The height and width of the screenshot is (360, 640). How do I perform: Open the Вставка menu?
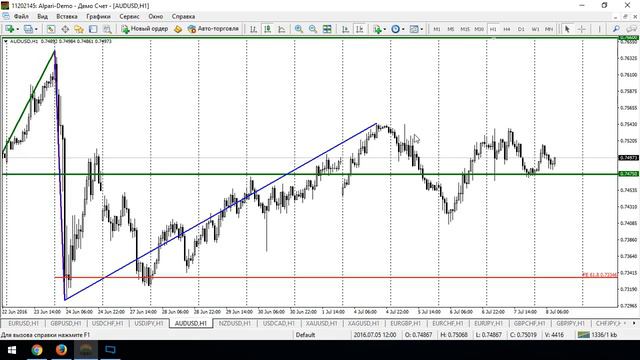[67, 16]
